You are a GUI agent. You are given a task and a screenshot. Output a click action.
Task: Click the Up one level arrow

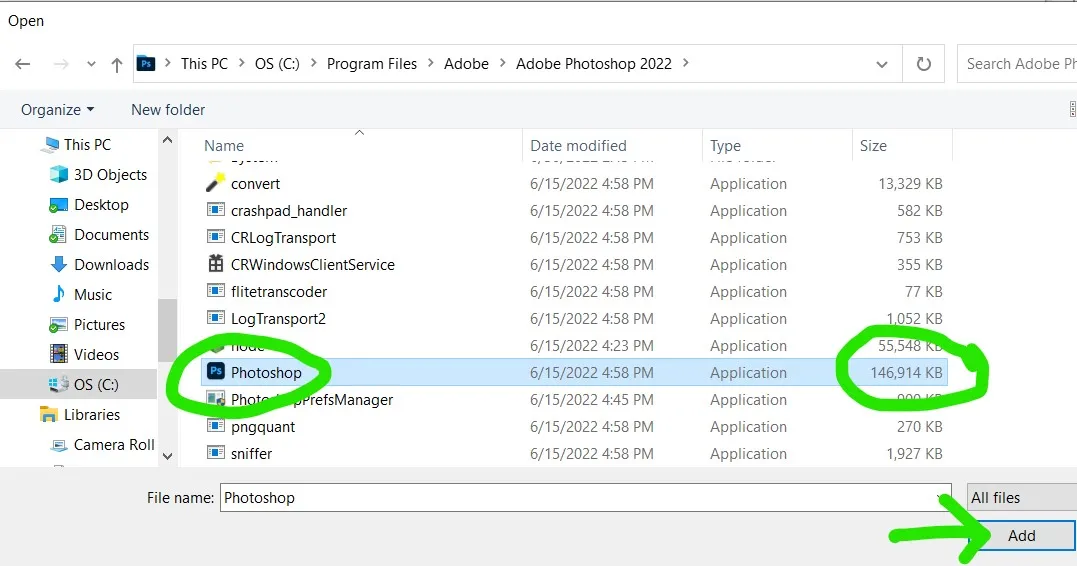click(x=117, y=64)
